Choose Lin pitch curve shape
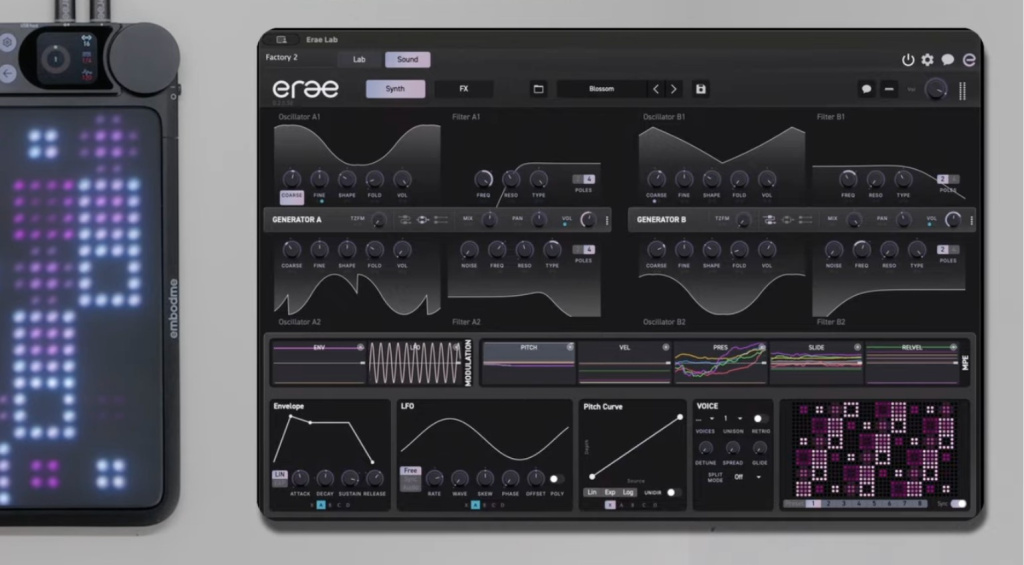This screenshot has height=565, width=1024. click(x=592, y=492)
